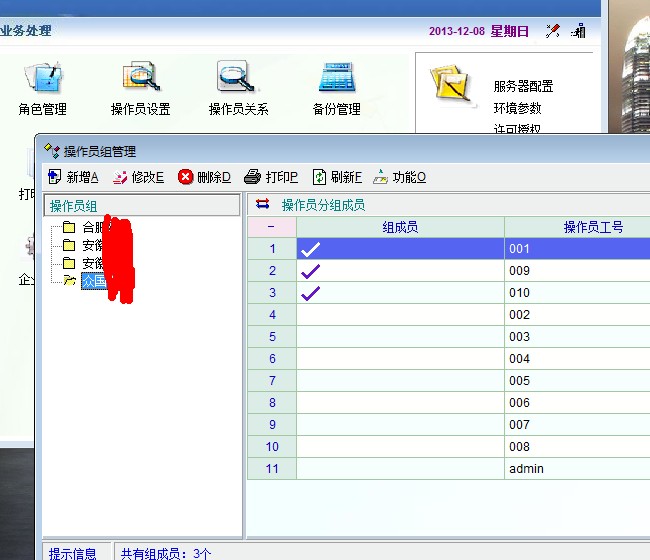Click the 环境参数 environment parameters link
650x560 pixels.
tap(517, 108)
